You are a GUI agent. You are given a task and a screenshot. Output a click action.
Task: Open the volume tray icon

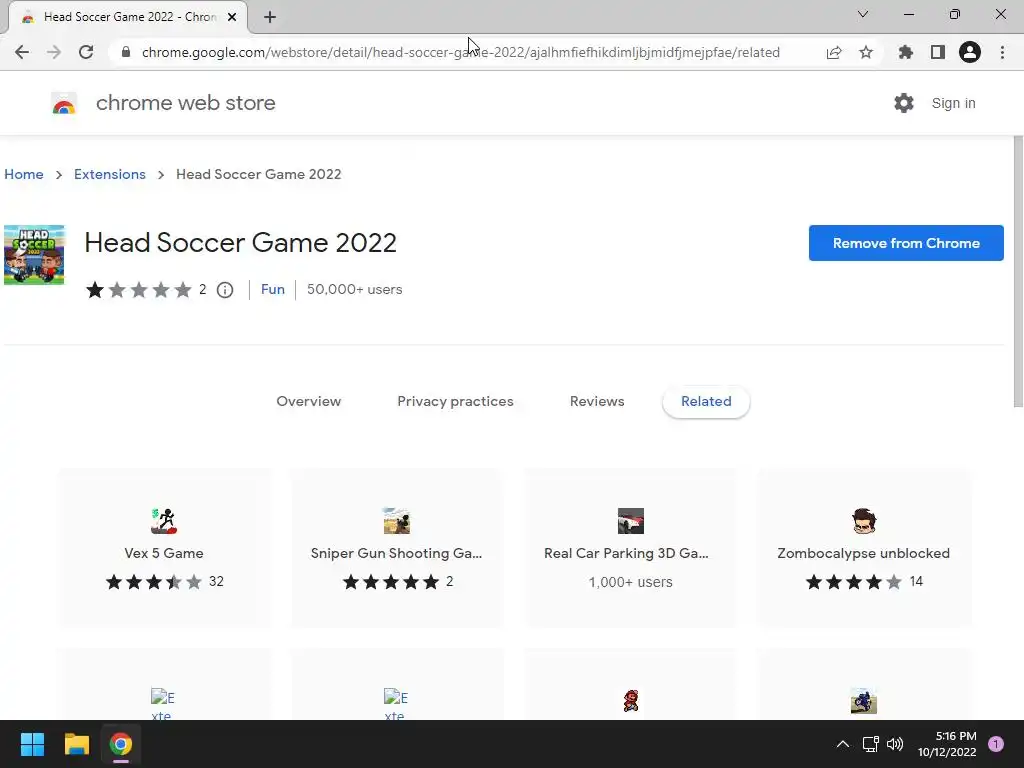click(x=895, y=744)
